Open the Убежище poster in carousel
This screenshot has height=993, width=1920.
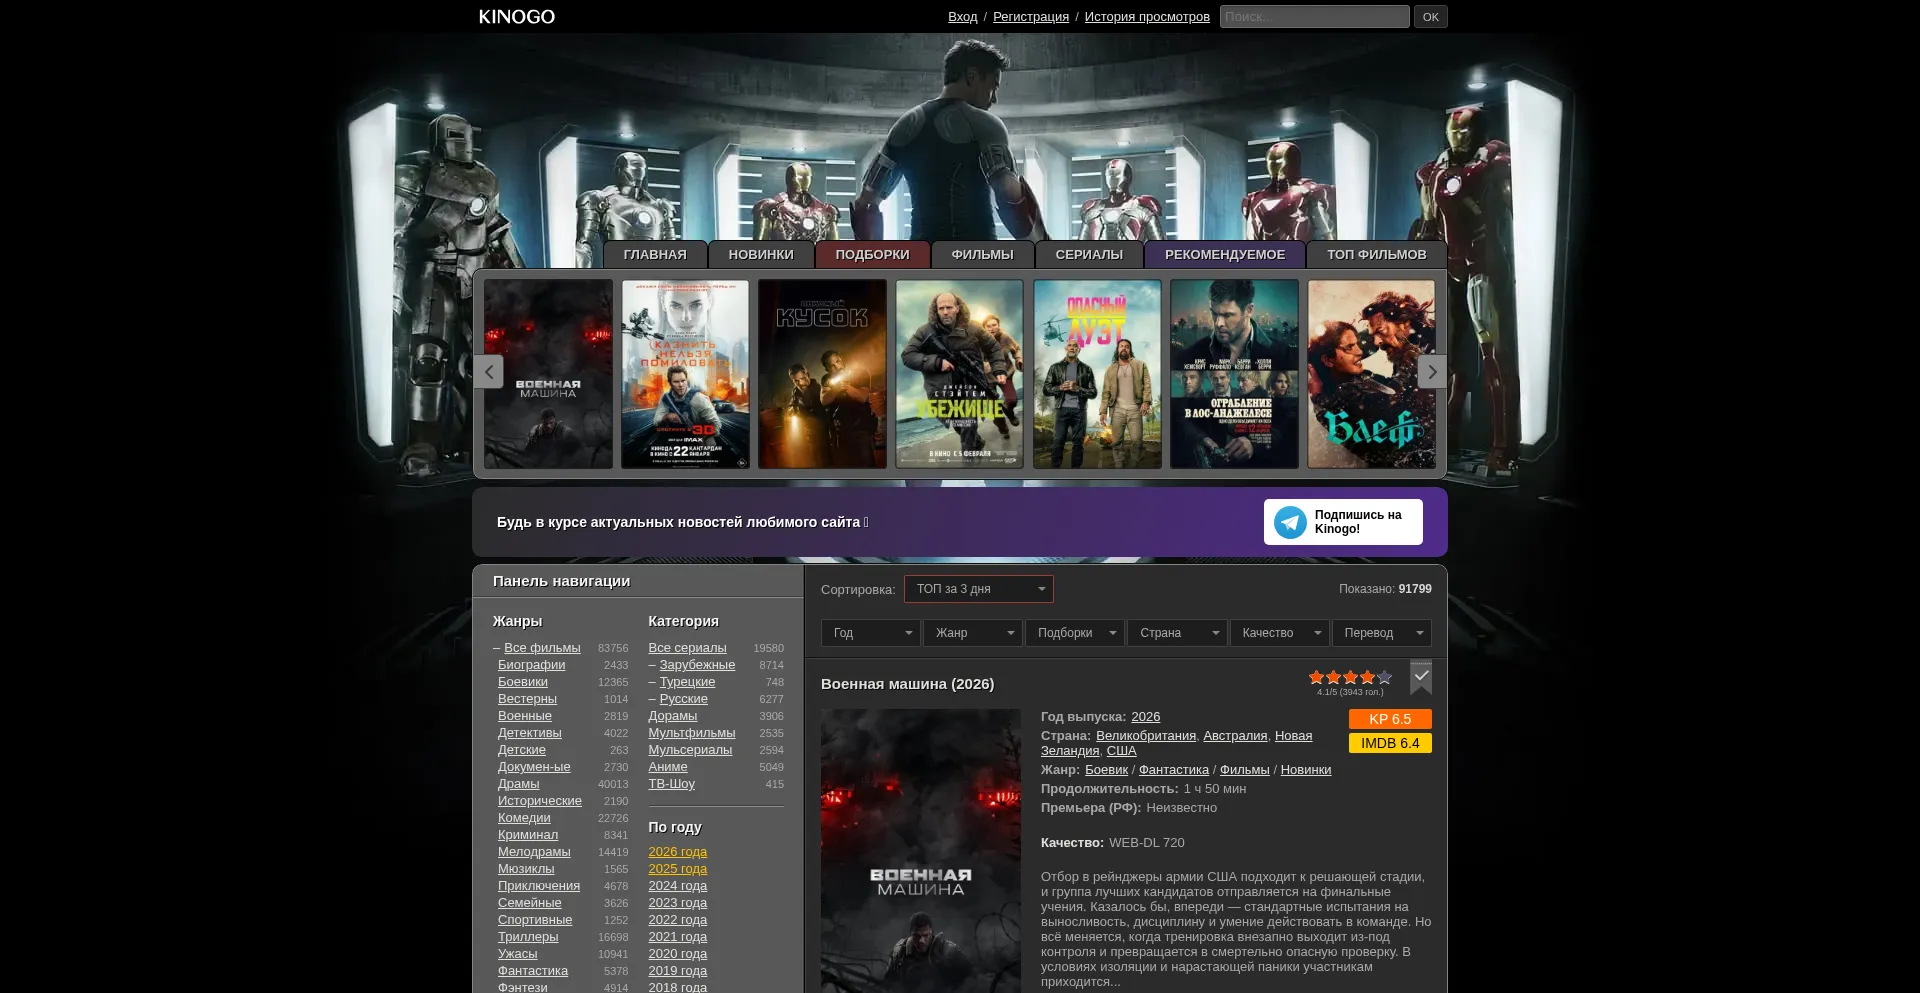click(x=960, y=374)
